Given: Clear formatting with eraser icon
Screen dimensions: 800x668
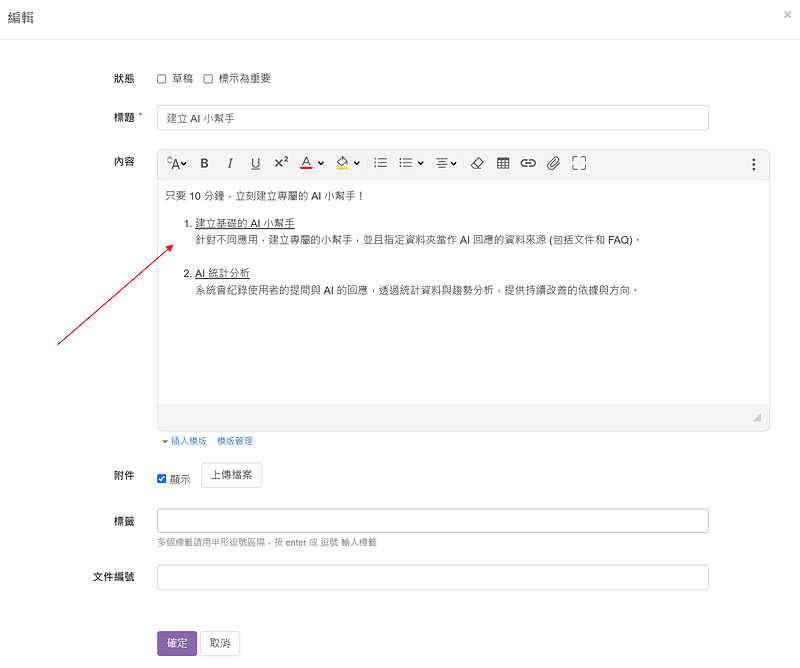Looking at the screenshot, I should (477, 164).
